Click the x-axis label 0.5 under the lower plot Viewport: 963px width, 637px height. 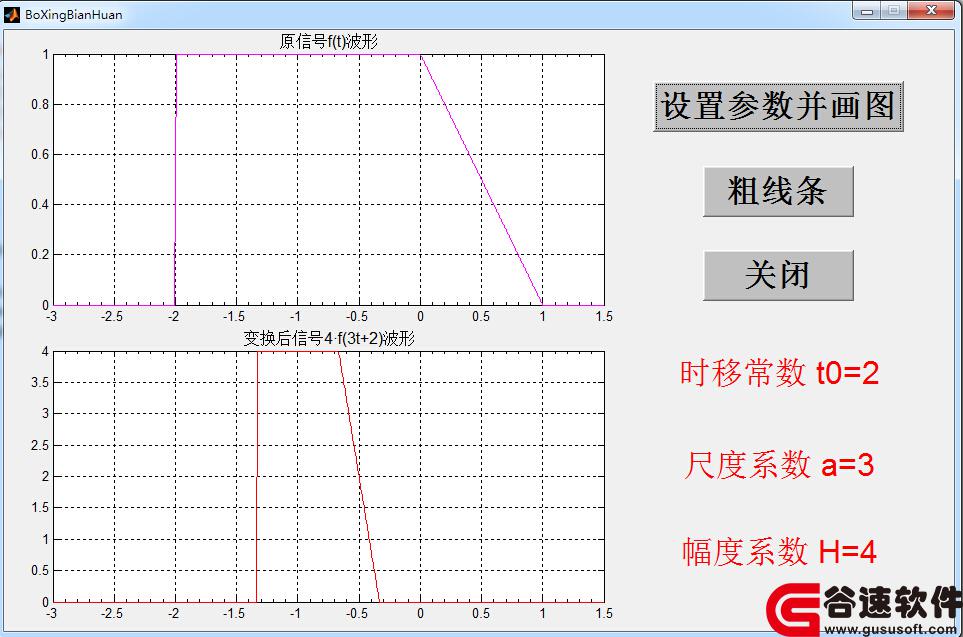click(482, 613)
